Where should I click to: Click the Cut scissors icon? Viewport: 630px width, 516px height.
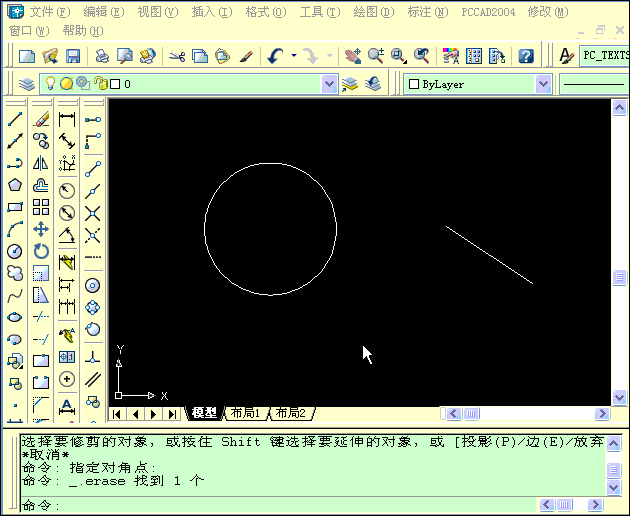pyautogui.click(x=177, y=56)
